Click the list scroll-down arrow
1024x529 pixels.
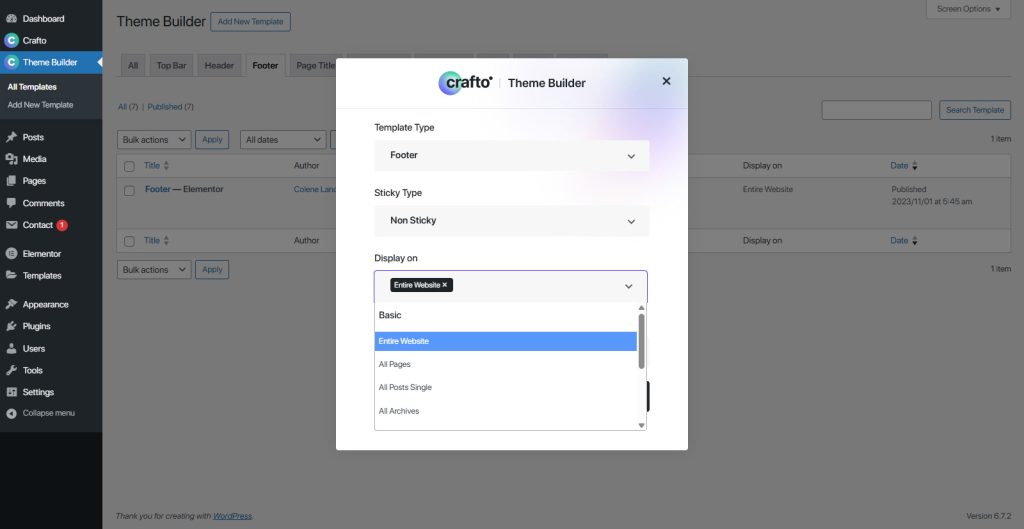[641, 425]
